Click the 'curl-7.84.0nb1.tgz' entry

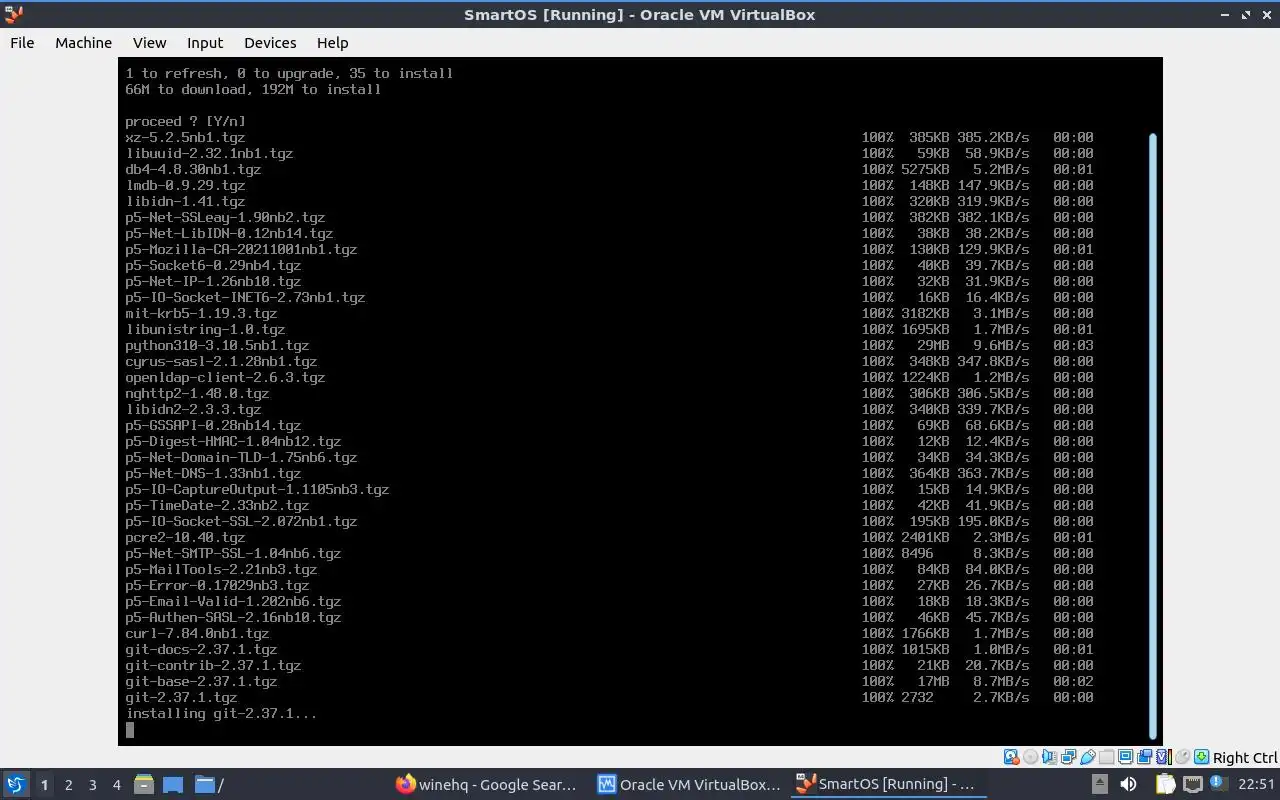[197, 633]
